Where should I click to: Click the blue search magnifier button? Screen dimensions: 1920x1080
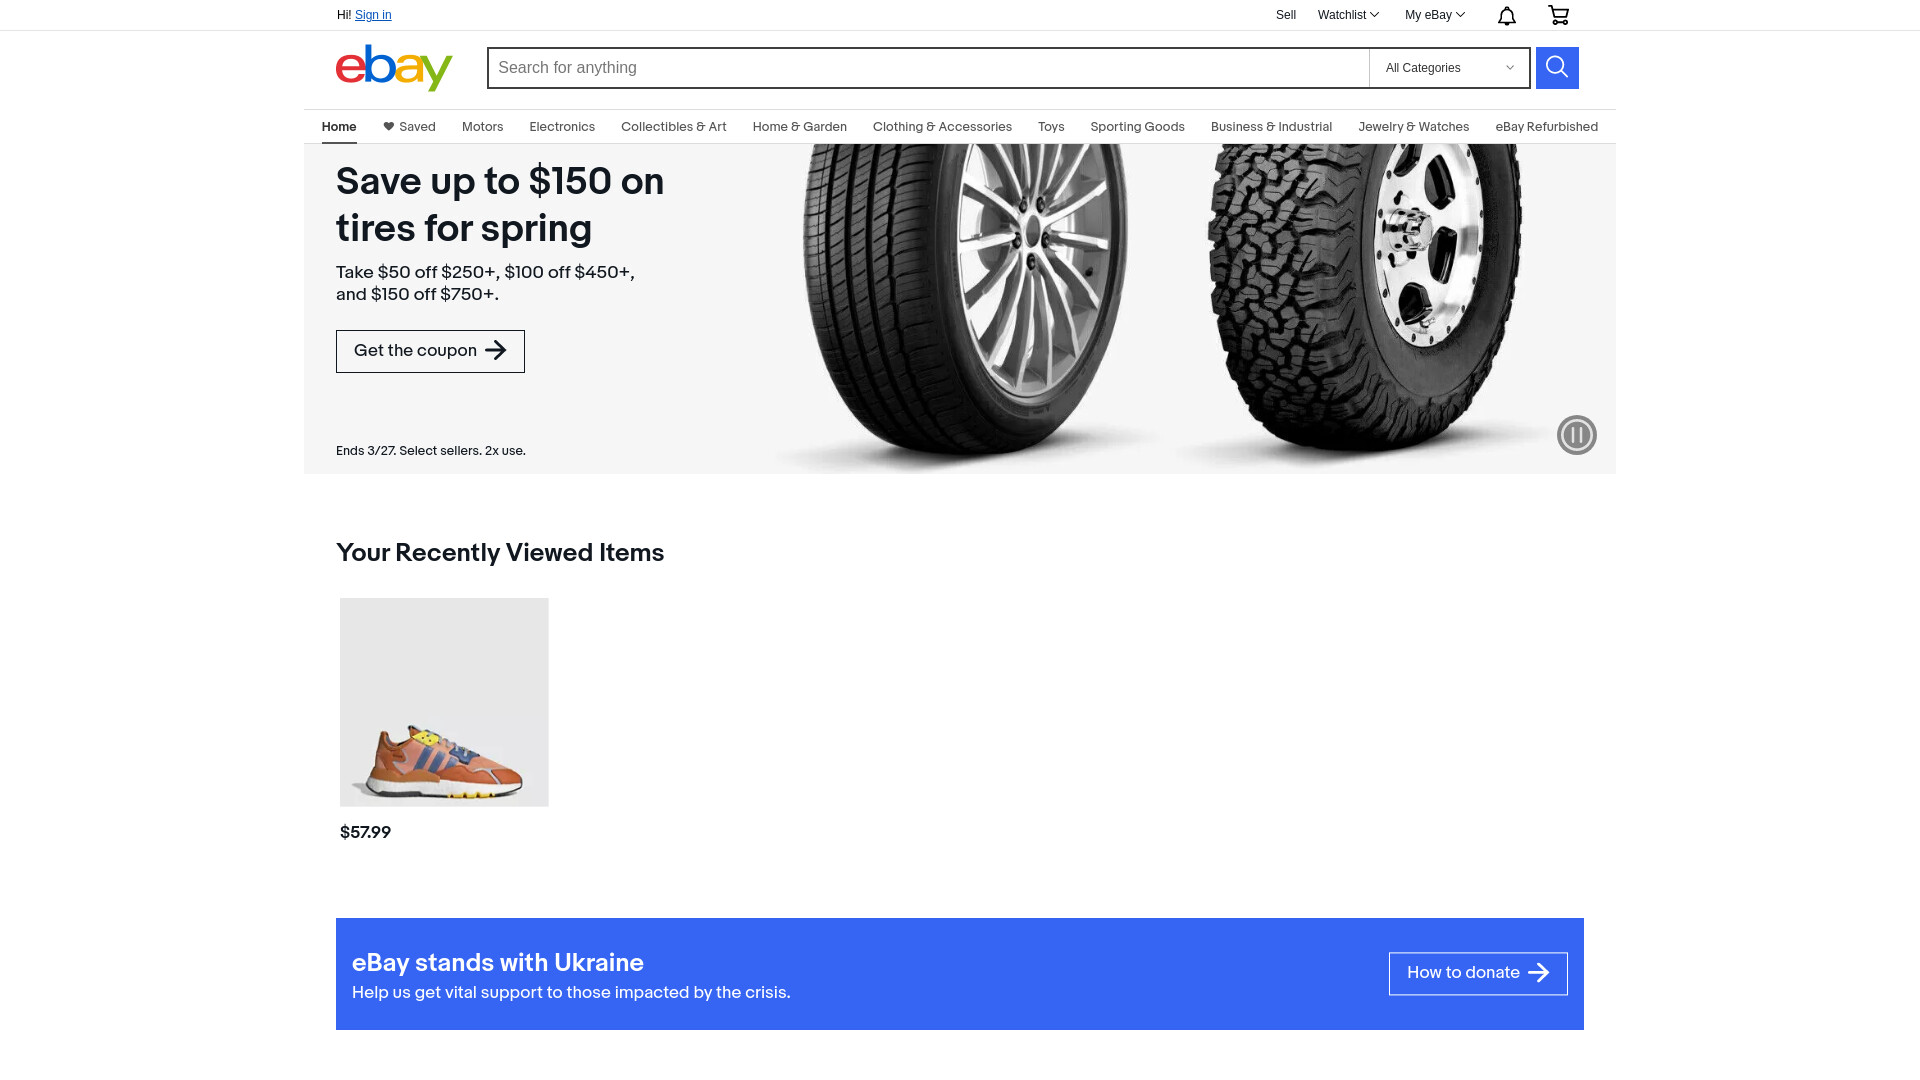pos(1557,68)
